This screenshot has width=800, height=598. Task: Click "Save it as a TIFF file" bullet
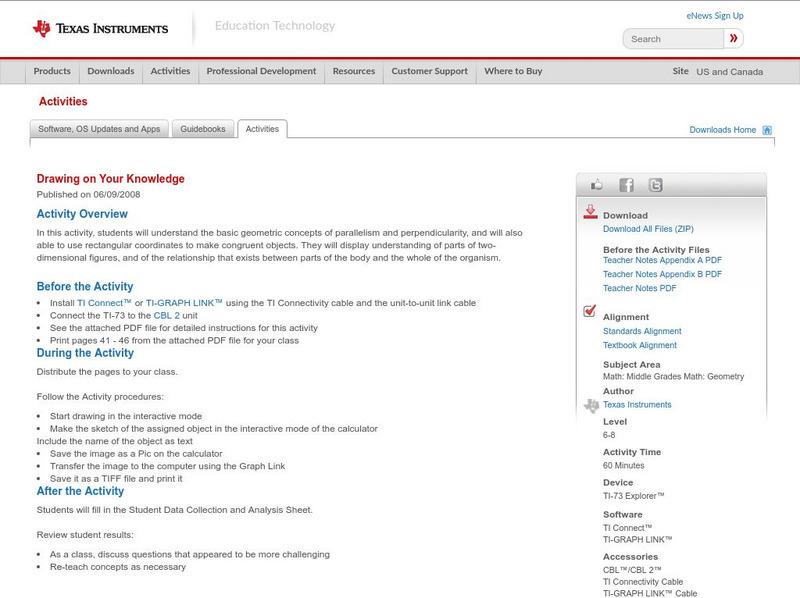(116, 479)
